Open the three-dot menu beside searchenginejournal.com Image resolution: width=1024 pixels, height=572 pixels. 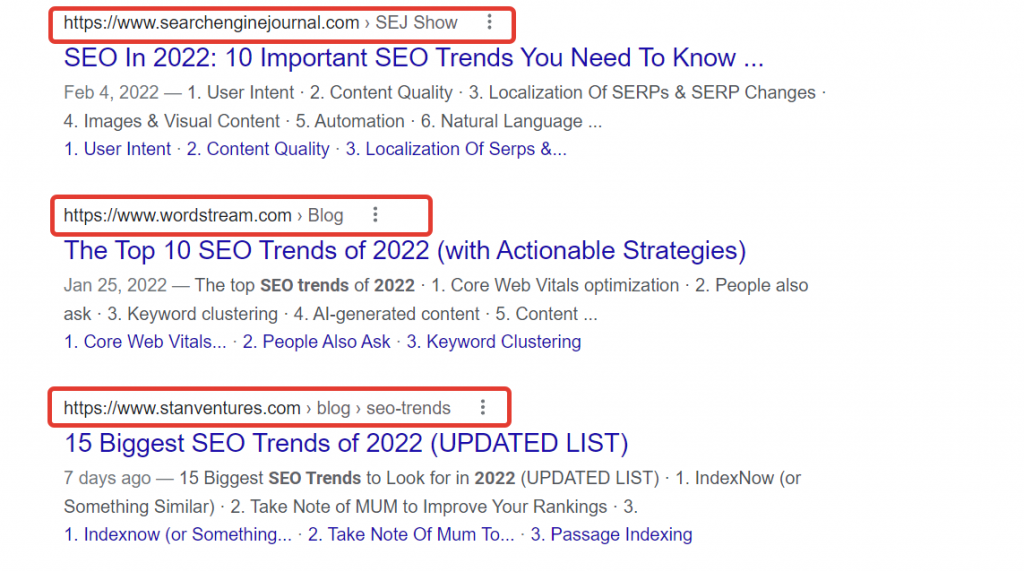(x=488, y=22)
